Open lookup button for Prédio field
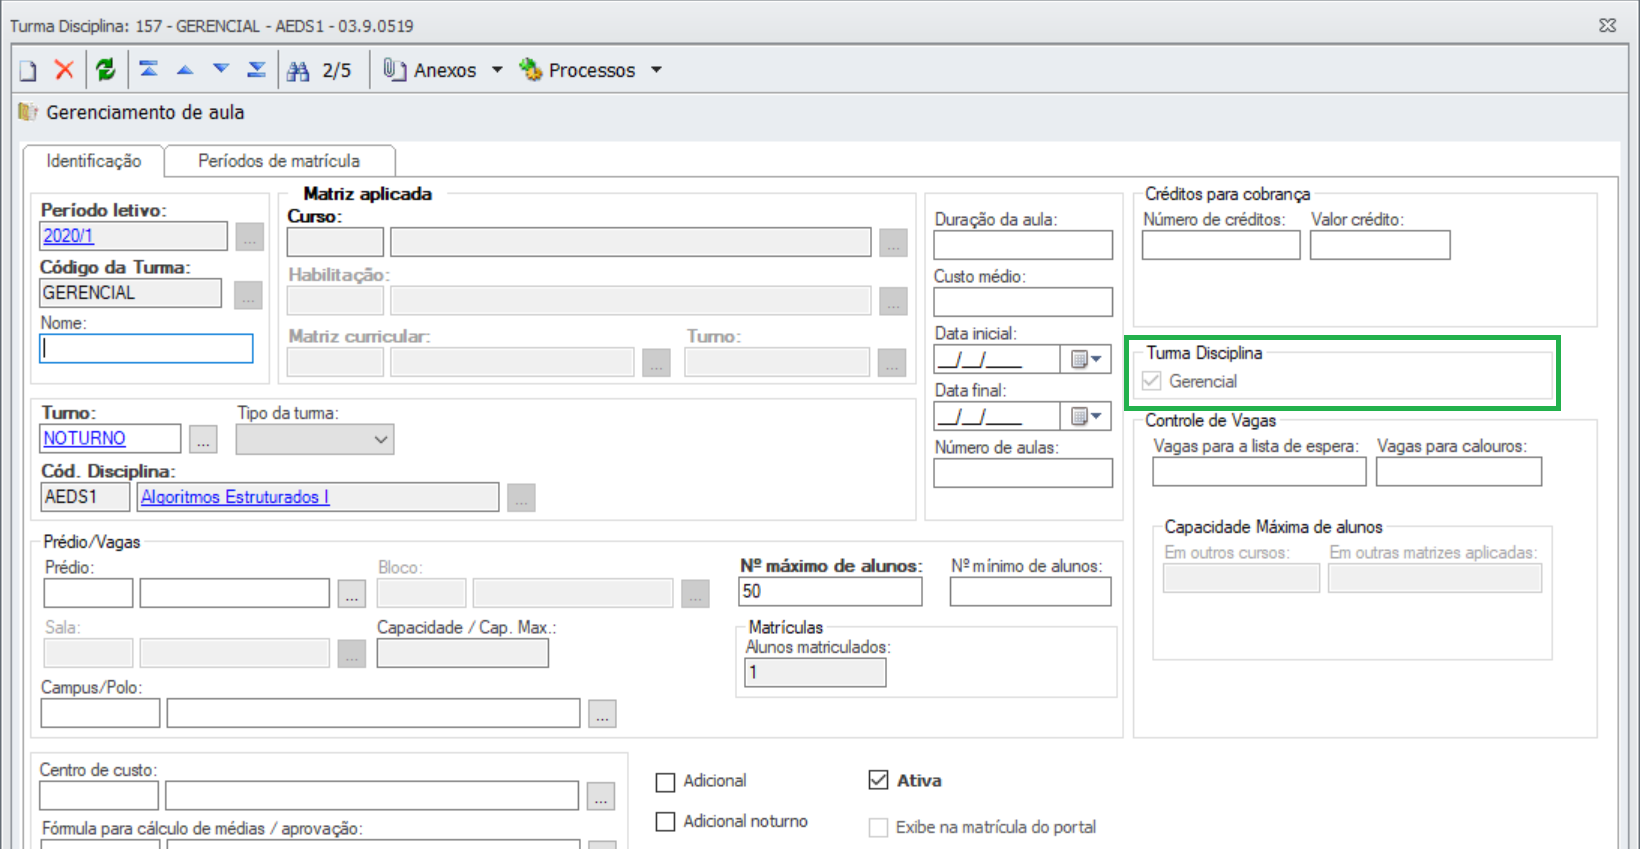The image size is (1640, 849). pyautogui.click(x=351, y=594)
